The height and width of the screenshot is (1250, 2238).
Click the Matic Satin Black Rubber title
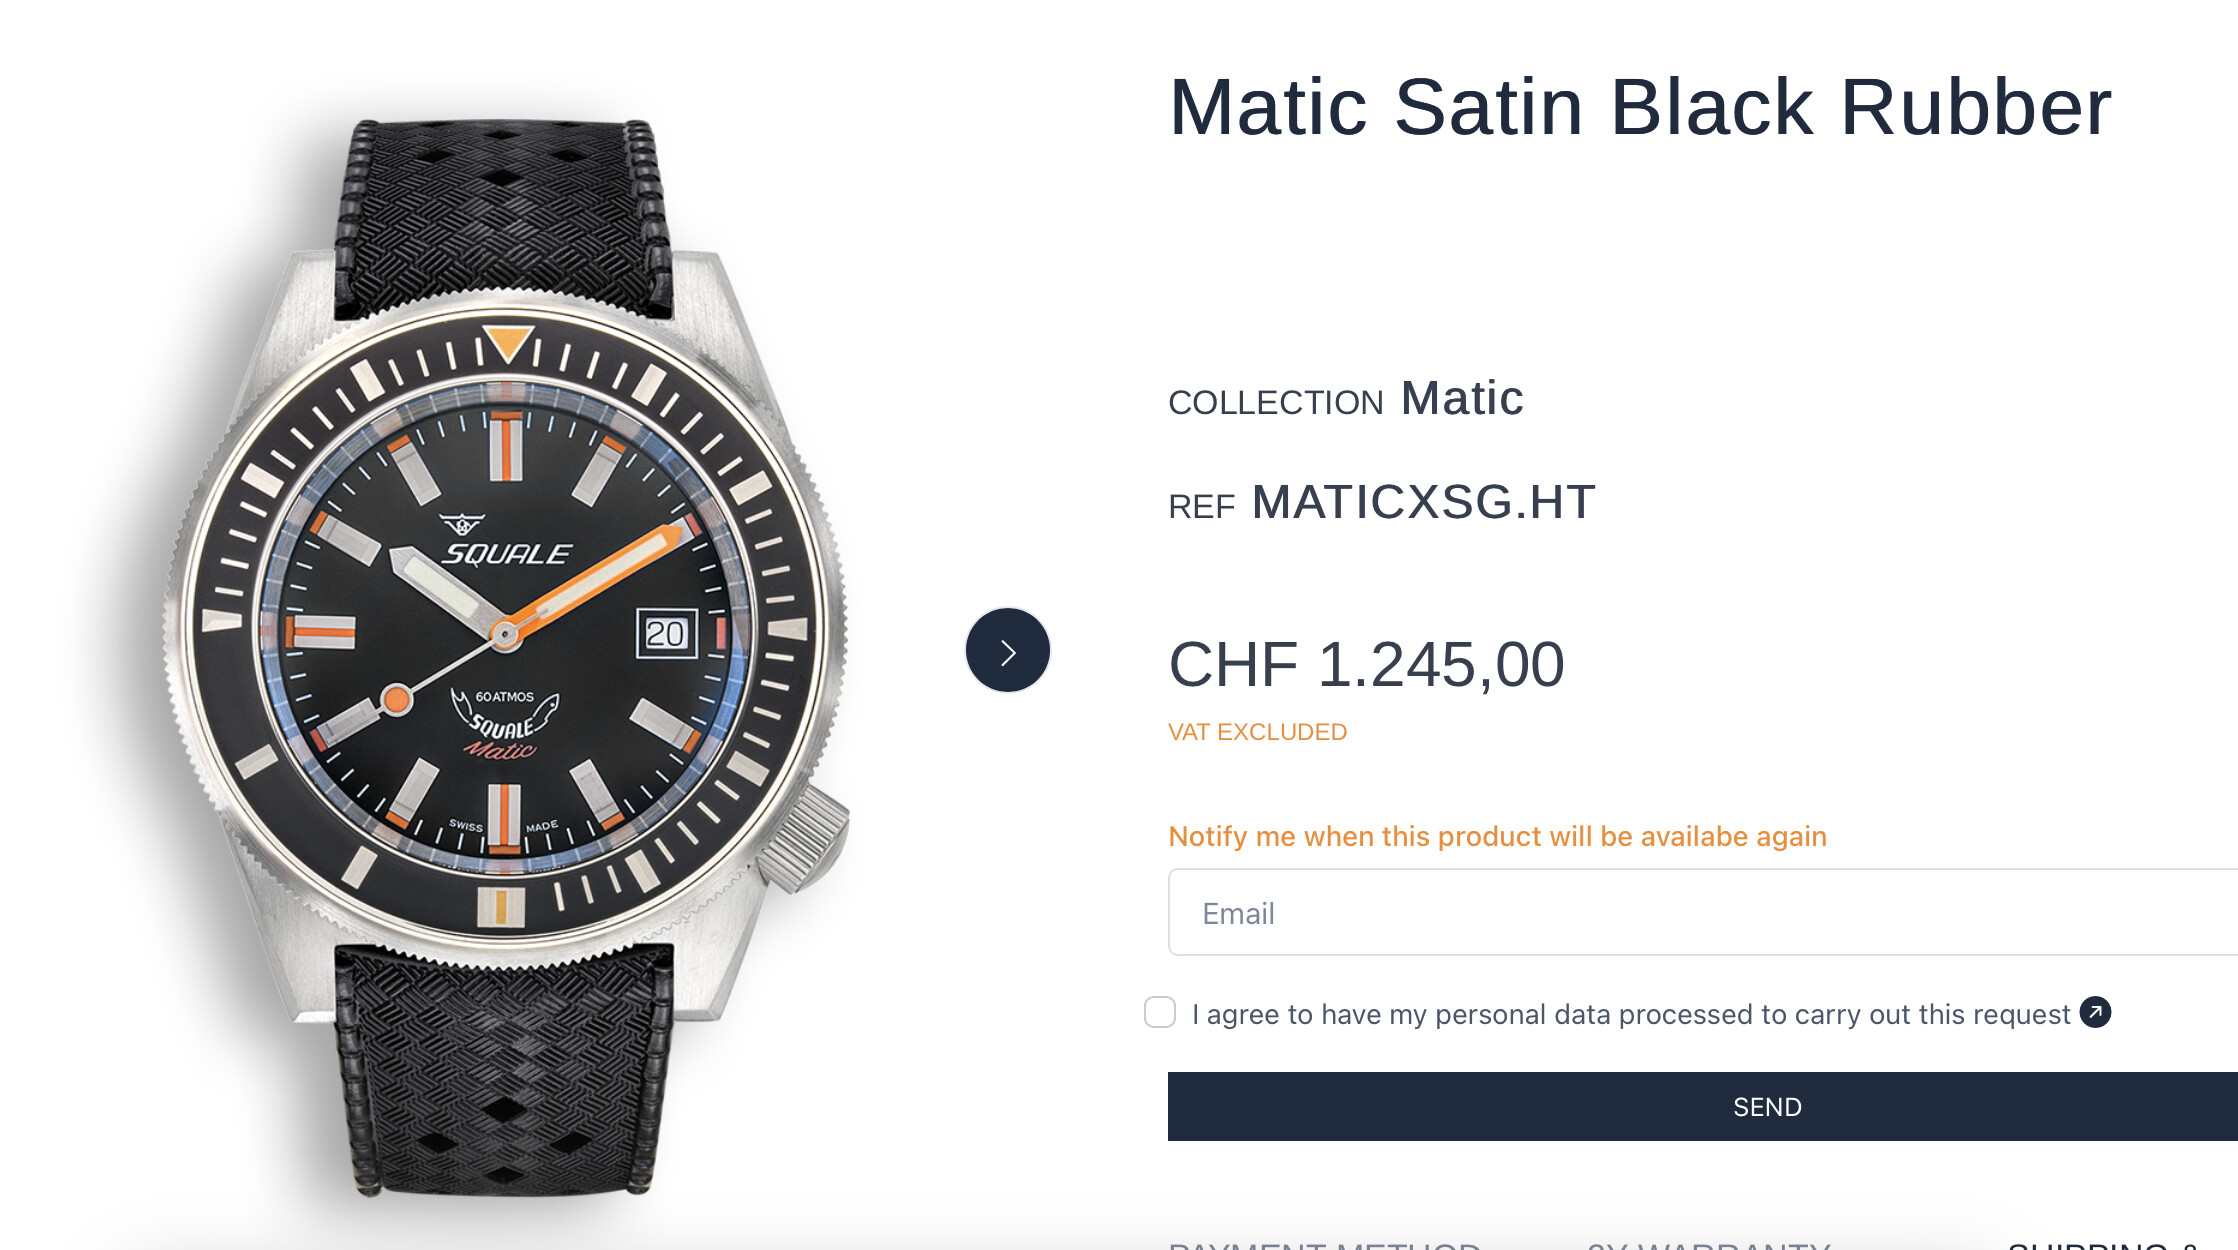[x=1639, y=107]
